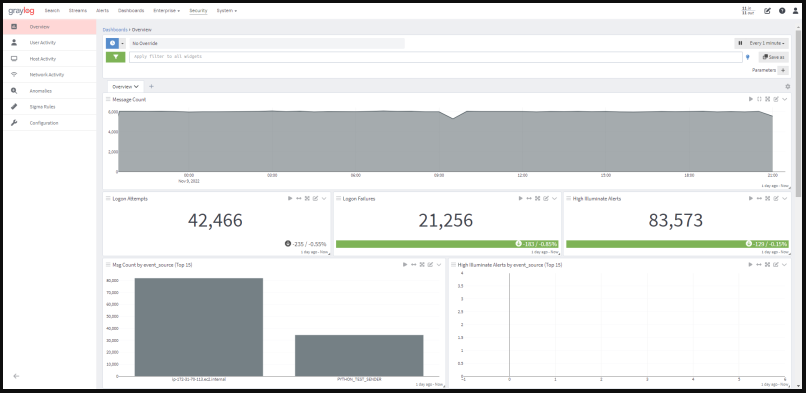Expand Logon Failures widget to fullscreen

(x=537, y=198)
